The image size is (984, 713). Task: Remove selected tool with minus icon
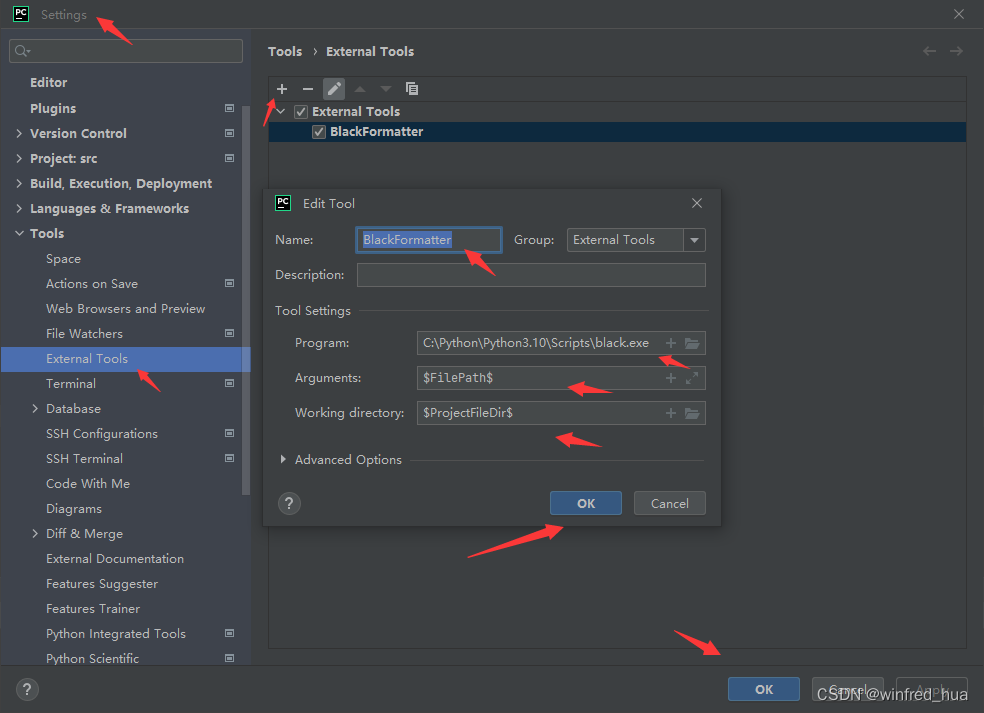tap(308, 89)
